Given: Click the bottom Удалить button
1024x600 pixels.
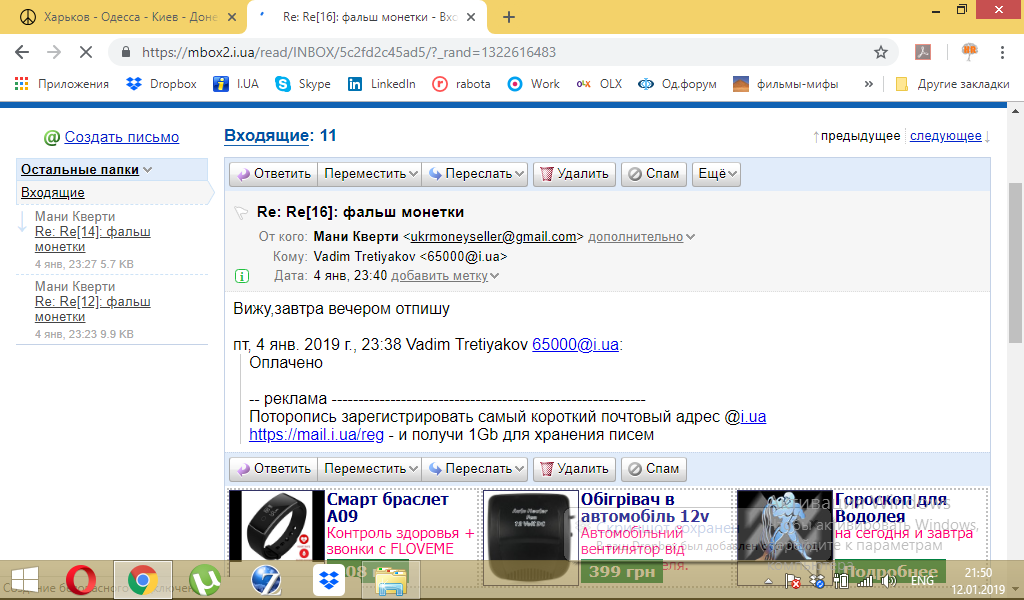Looking at the screenshot, I should 575,469.
